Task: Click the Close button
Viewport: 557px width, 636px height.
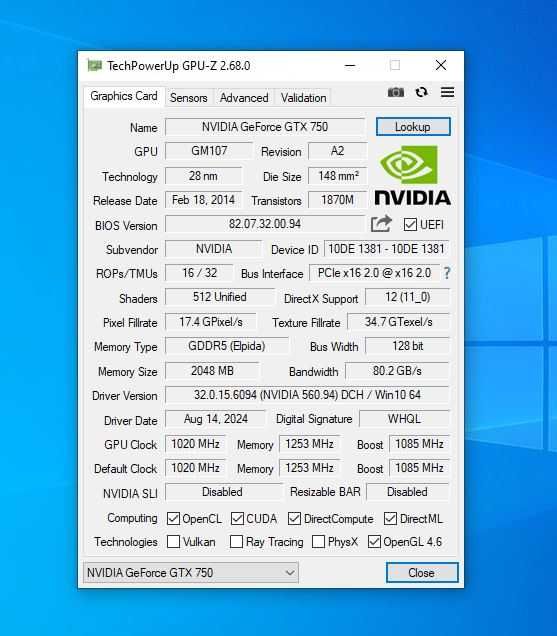Action: tap(422, 572)
